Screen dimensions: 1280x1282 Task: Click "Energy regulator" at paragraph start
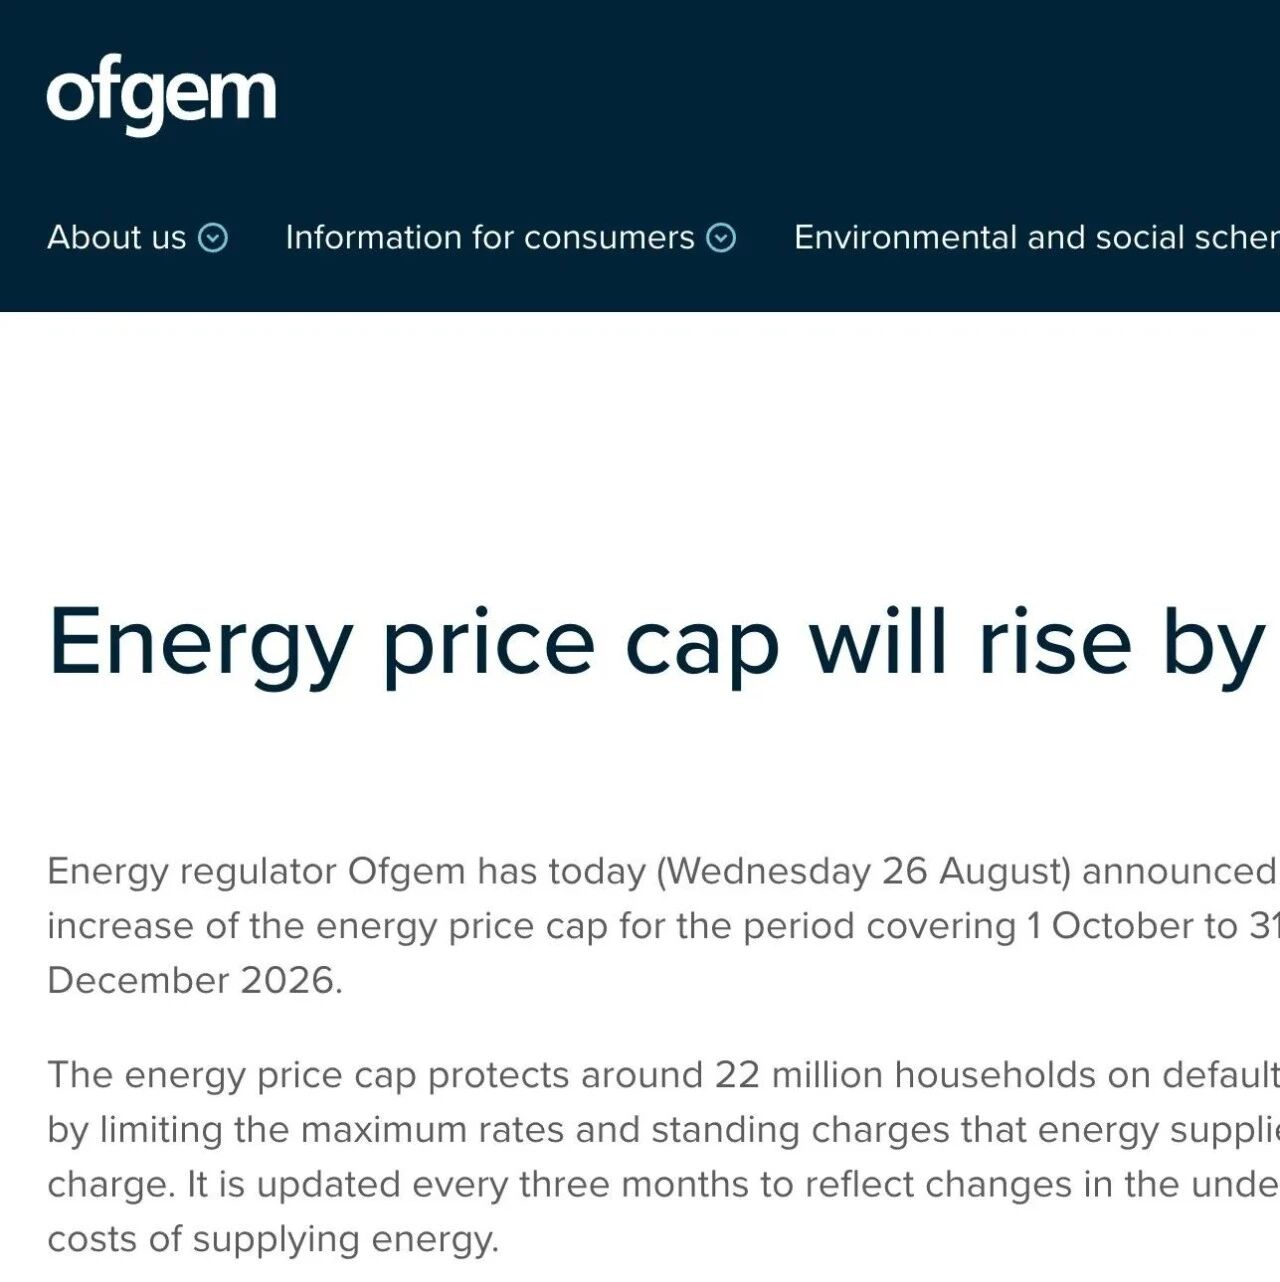[192, 872]
